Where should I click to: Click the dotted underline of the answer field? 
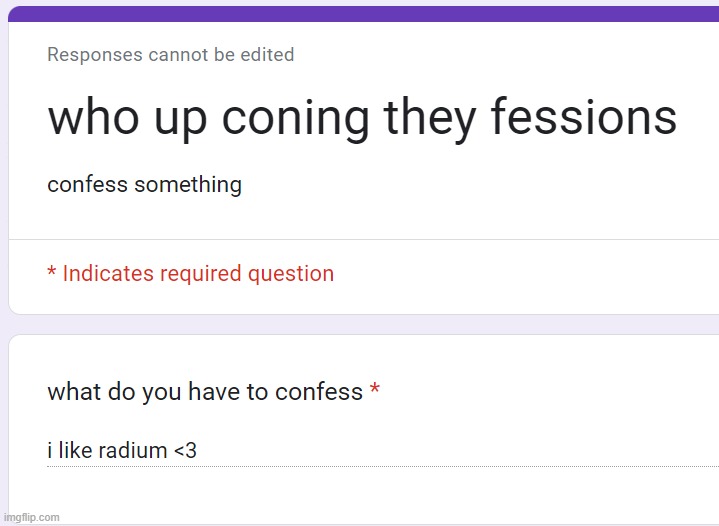(383, 466)
